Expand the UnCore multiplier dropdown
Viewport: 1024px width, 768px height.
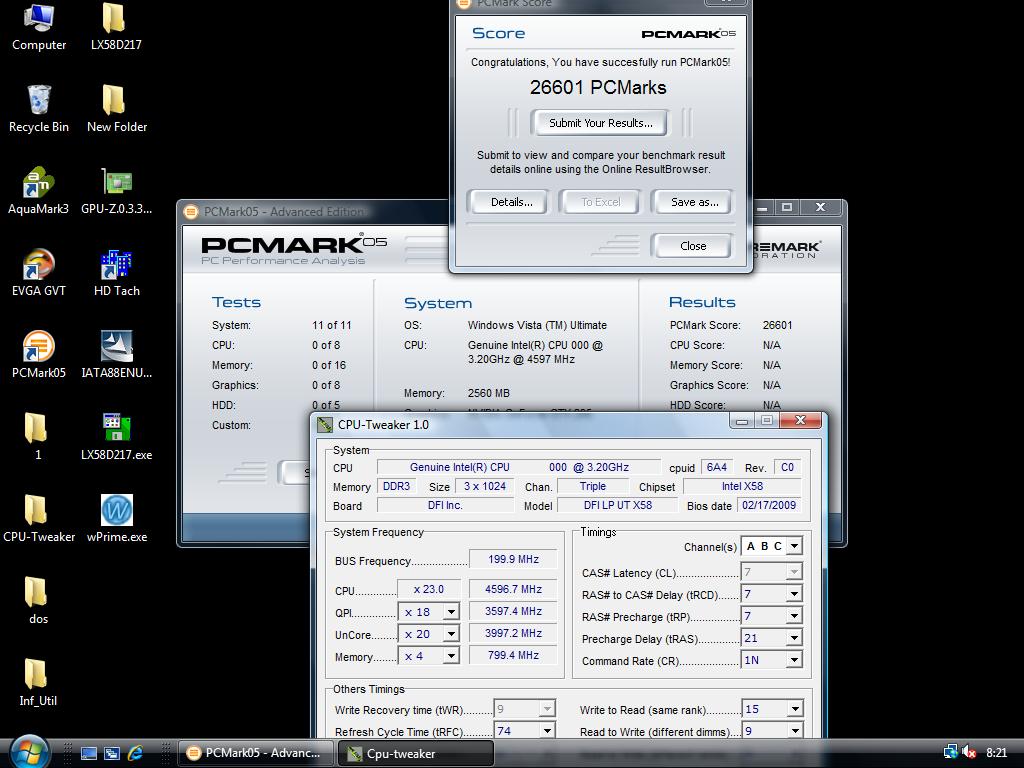pos(451,634)
